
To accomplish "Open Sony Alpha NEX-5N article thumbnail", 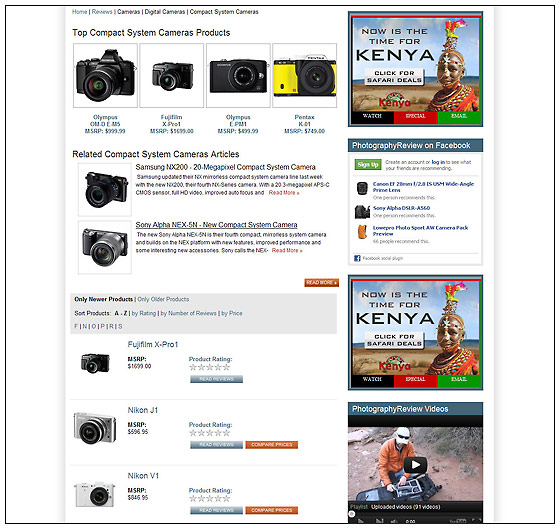I will tap(105, 248).
